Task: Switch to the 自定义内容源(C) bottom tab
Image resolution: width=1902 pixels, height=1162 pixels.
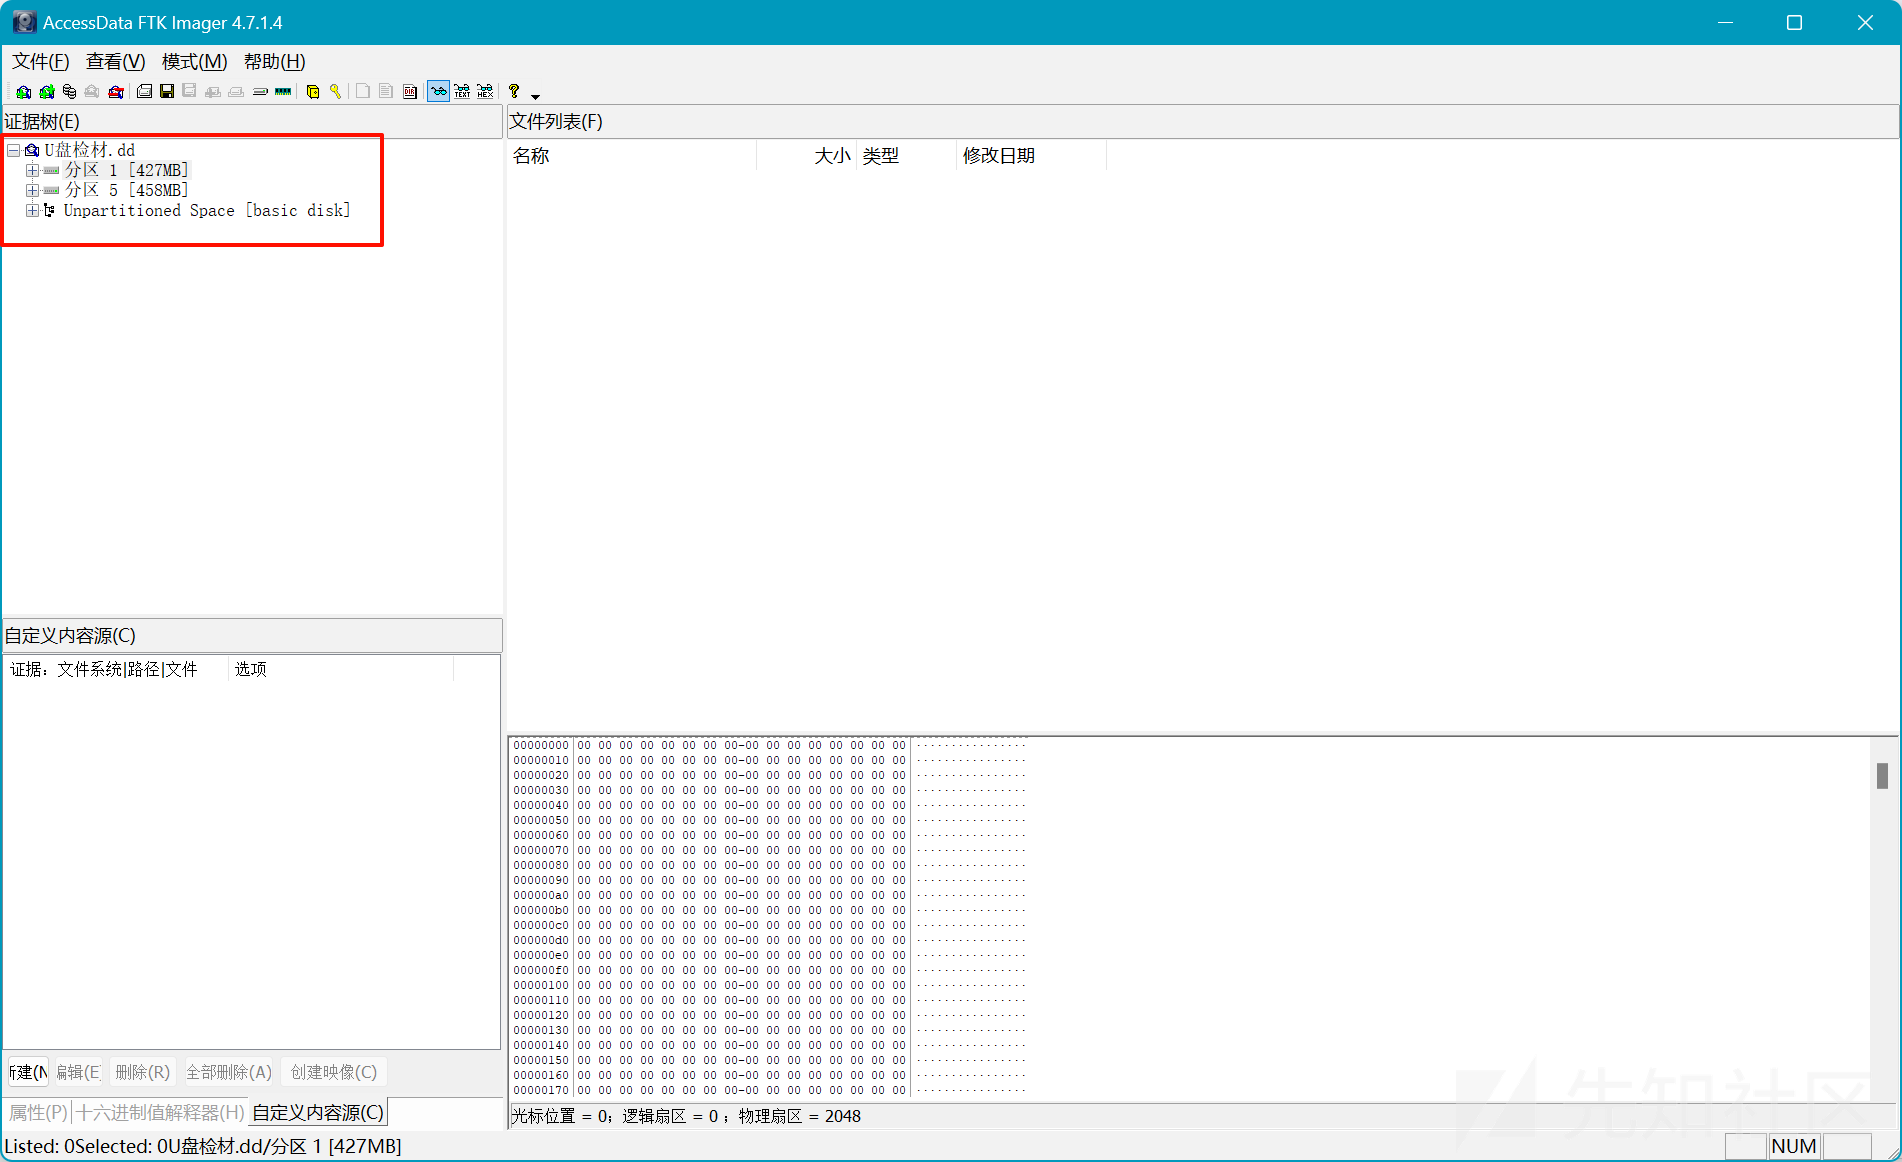Action: [x=318, y=1112]
